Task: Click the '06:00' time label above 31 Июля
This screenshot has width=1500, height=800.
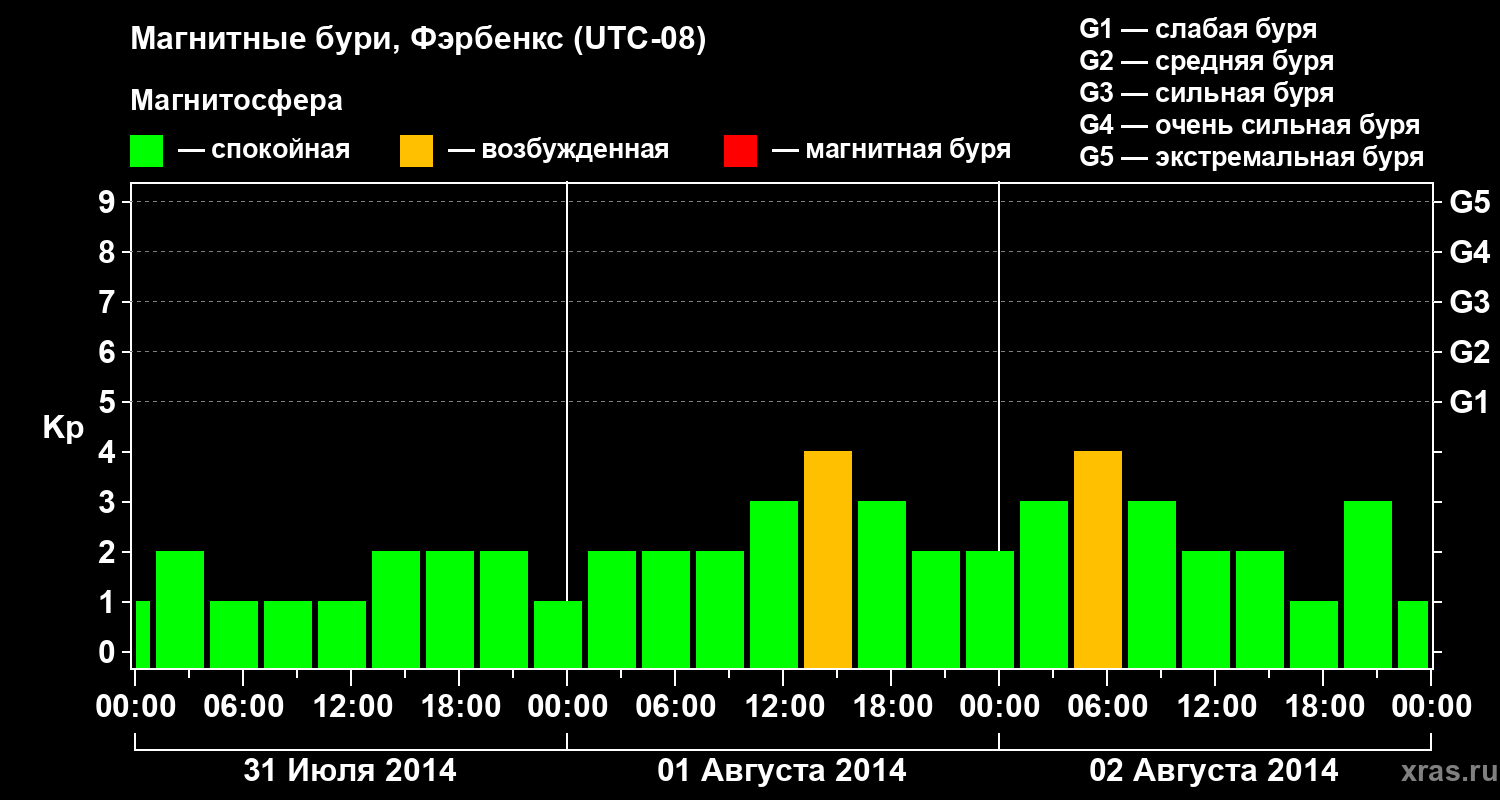Action: (x=243, y=707)
